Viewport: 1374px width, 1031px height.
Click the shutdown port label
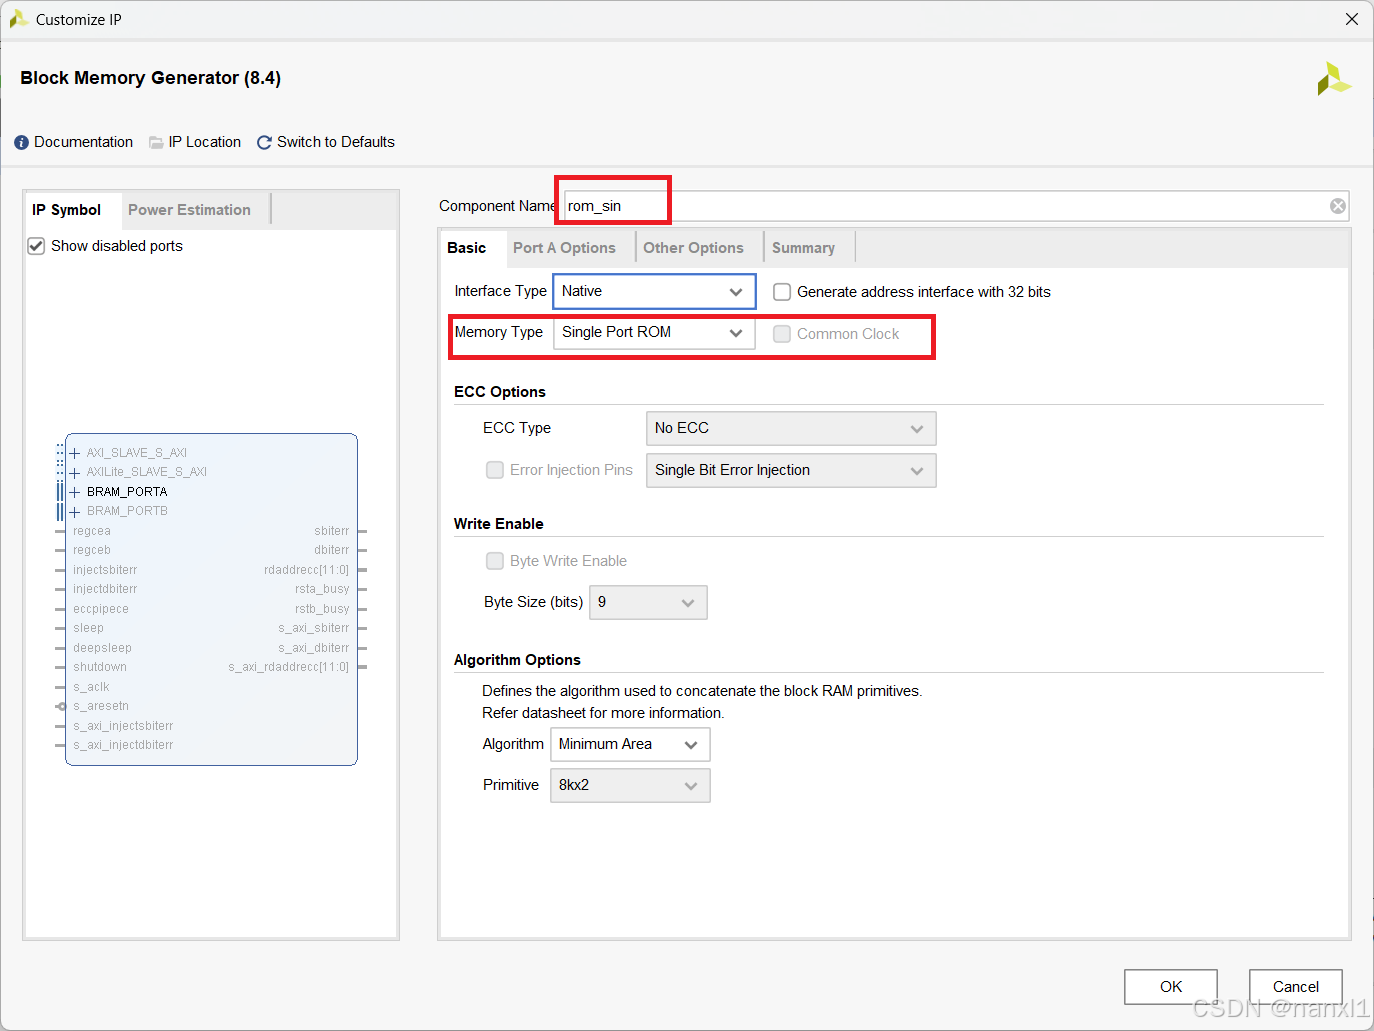click(x=100, y=667)
